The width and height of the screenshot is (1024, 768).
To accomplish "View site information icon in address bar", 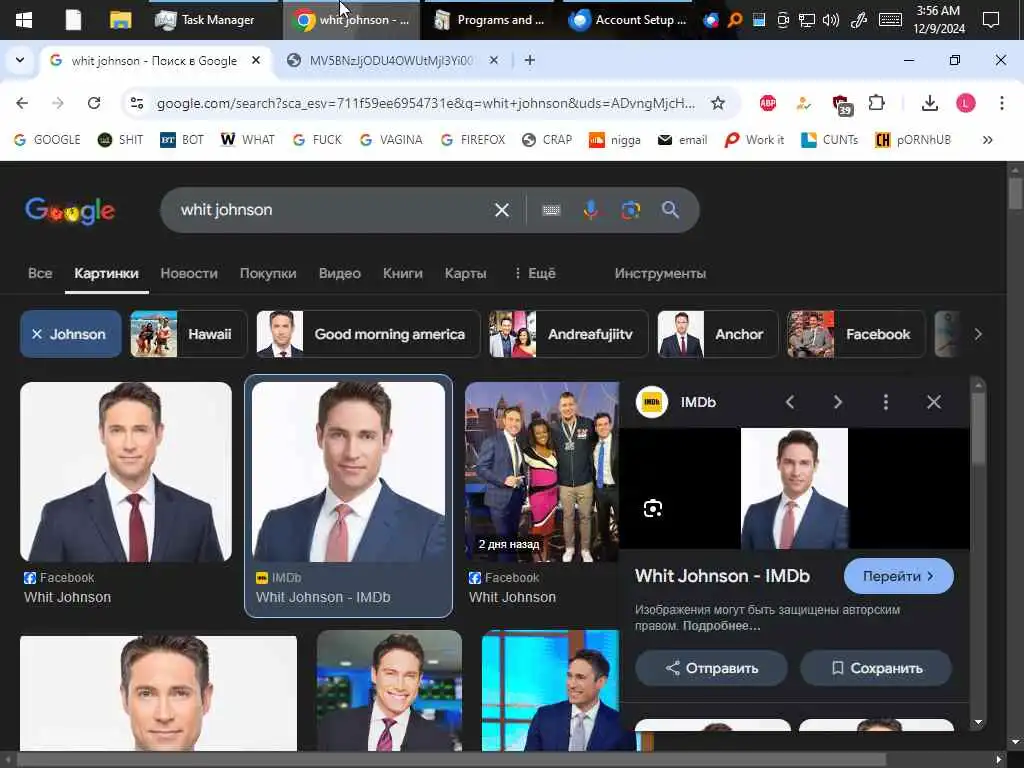I will [x=136, y=103].
